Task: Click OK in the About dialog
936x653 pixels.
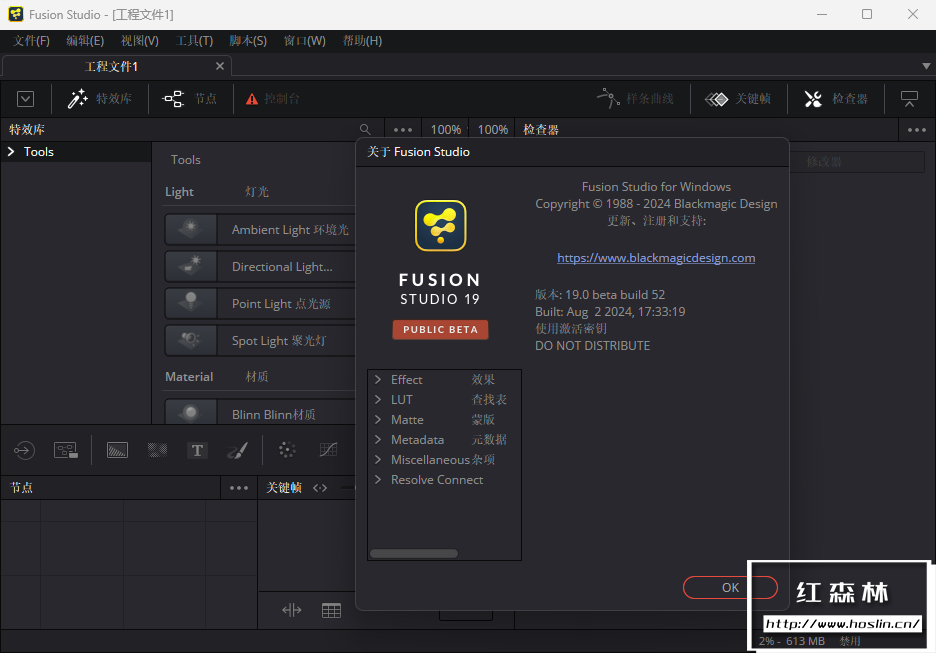Action: click(730, 587)
